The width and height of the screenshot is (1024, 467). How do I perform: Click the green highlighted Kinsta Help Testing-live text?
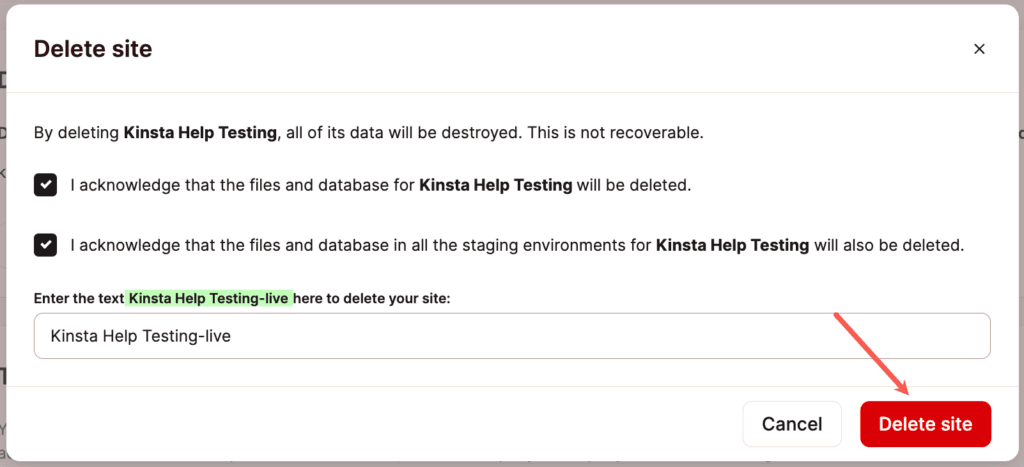[209, 298]
